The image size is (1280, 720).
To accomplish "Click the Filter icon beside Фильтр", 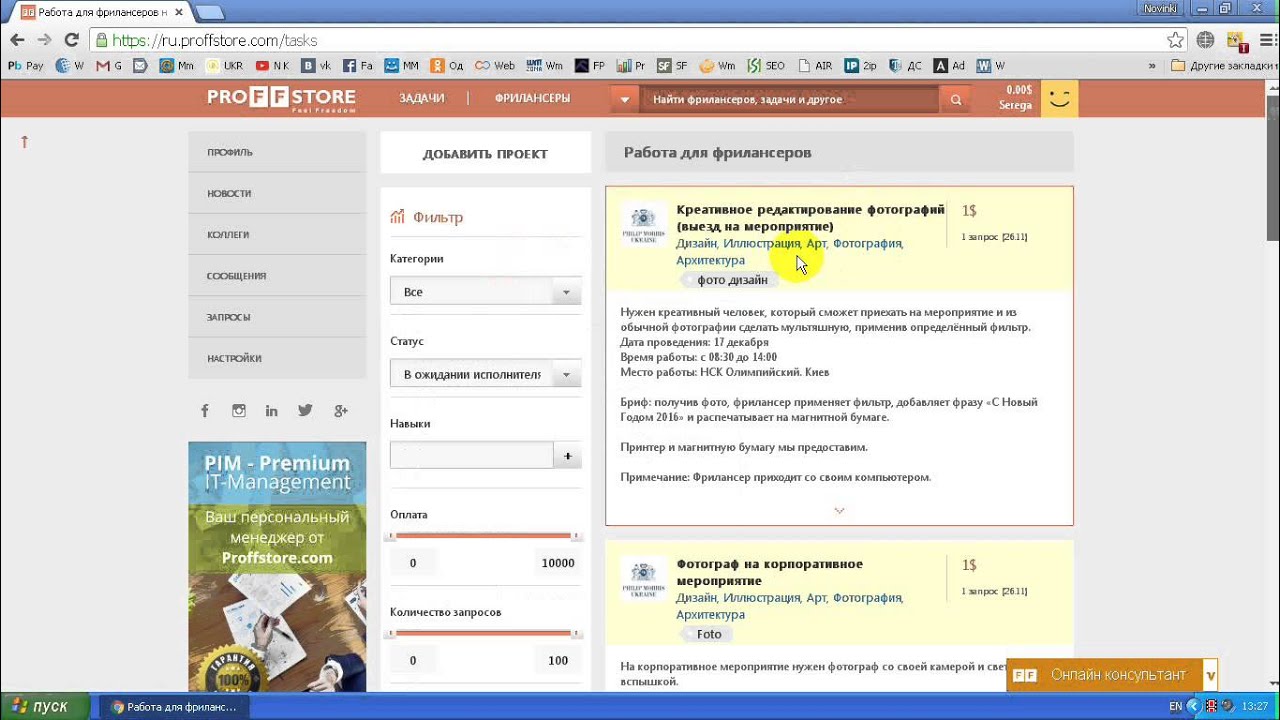I will click(397, 216).
